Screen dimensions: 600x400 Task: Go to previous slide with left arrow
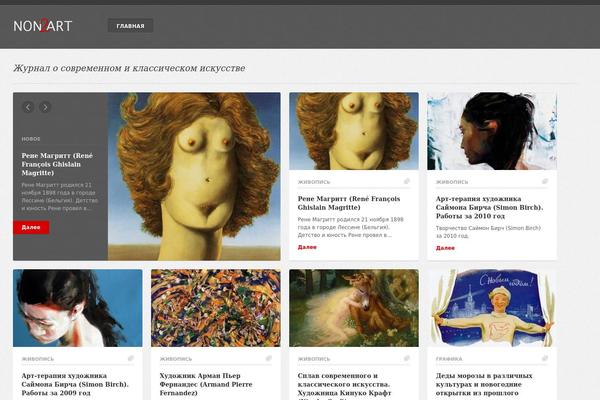(x=28, y=108)
